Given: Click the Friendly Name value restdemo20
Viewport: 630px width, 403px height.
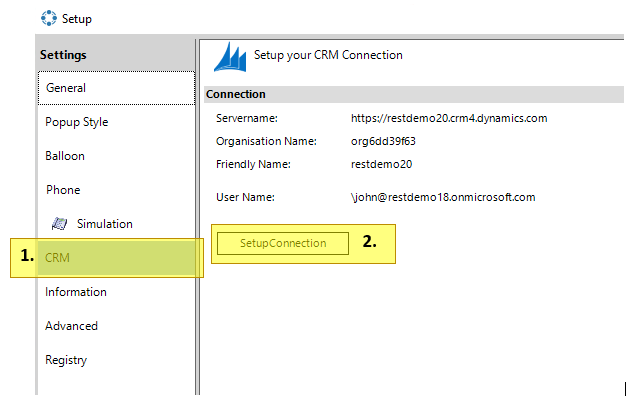Looking at the screenshot, I should point(381,164).
